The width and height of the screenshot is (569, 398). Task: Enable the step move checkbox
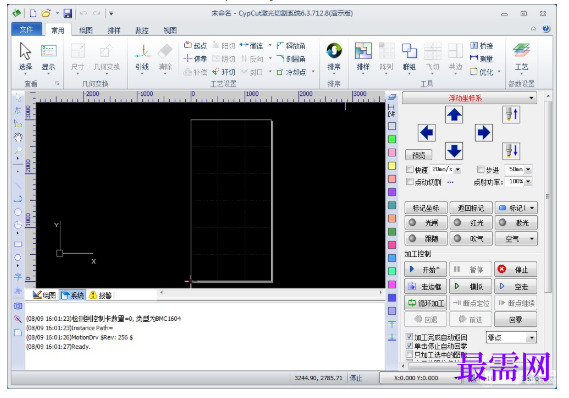(480, 169)
